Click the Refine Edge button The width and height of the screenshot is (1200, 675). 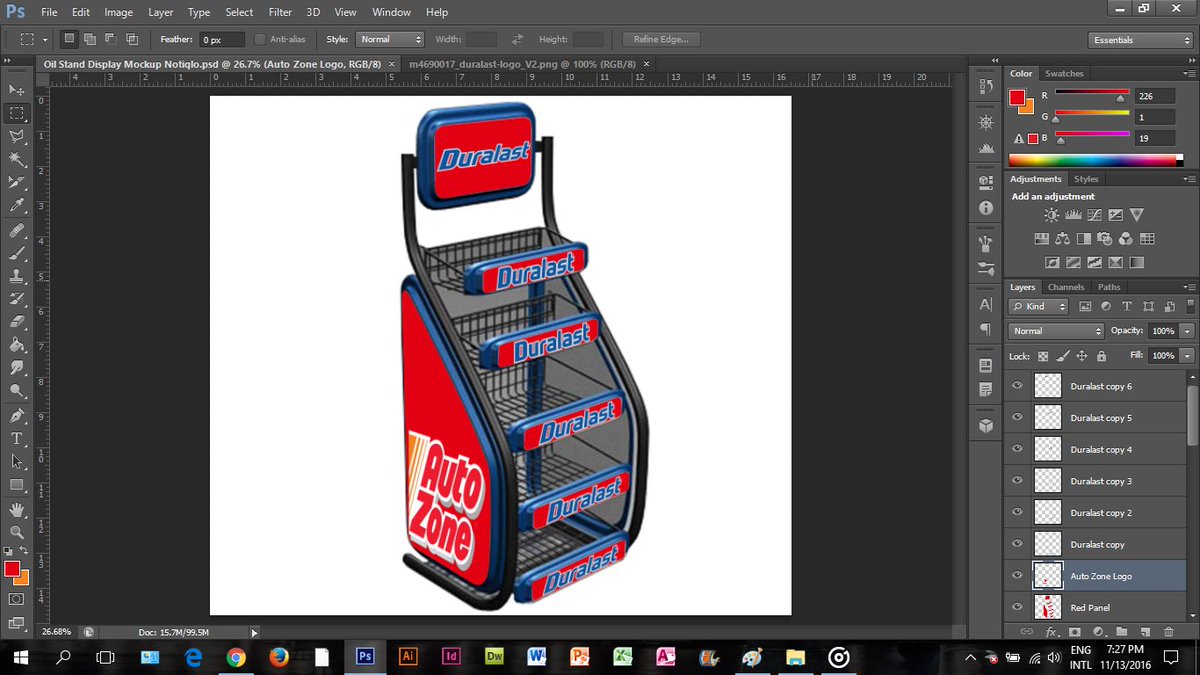click(661, 39)
